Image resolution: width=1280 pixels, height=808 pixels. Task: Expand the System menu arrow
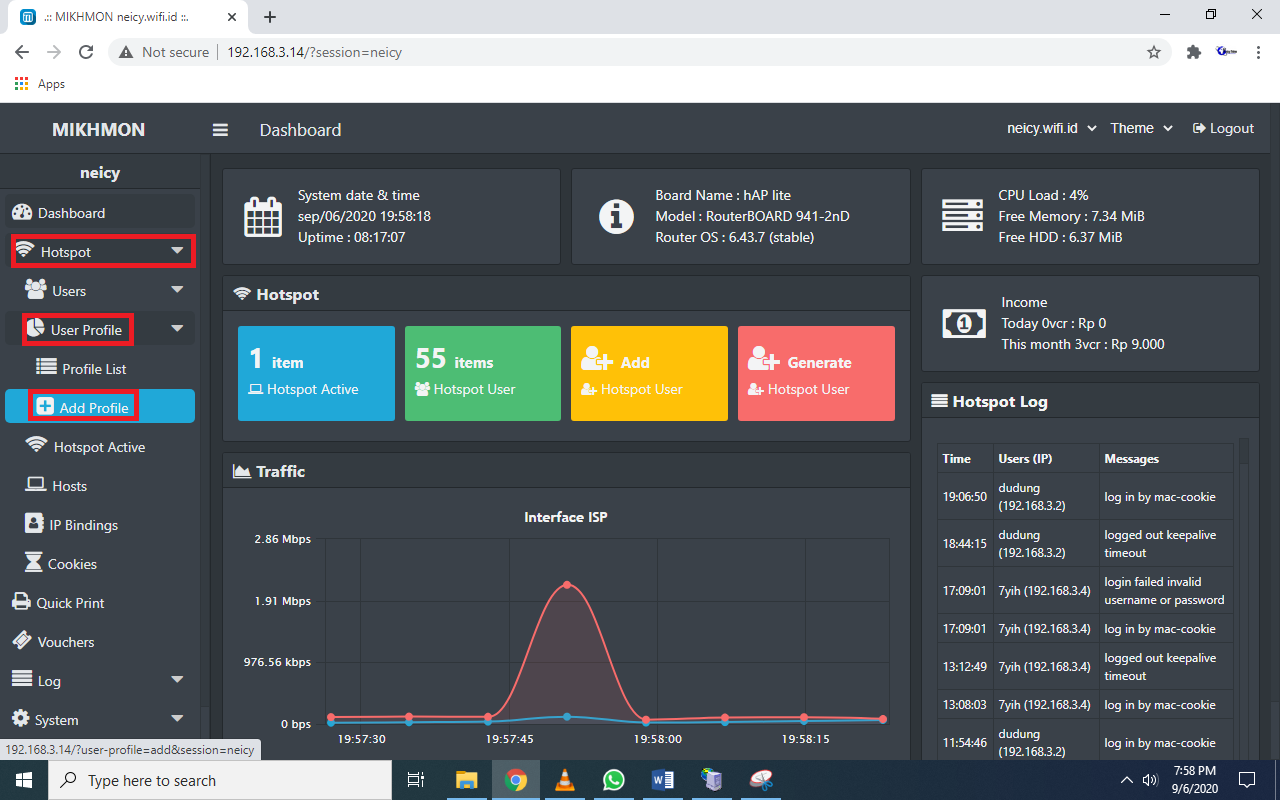pyautogui.click(x=178, y=719)
